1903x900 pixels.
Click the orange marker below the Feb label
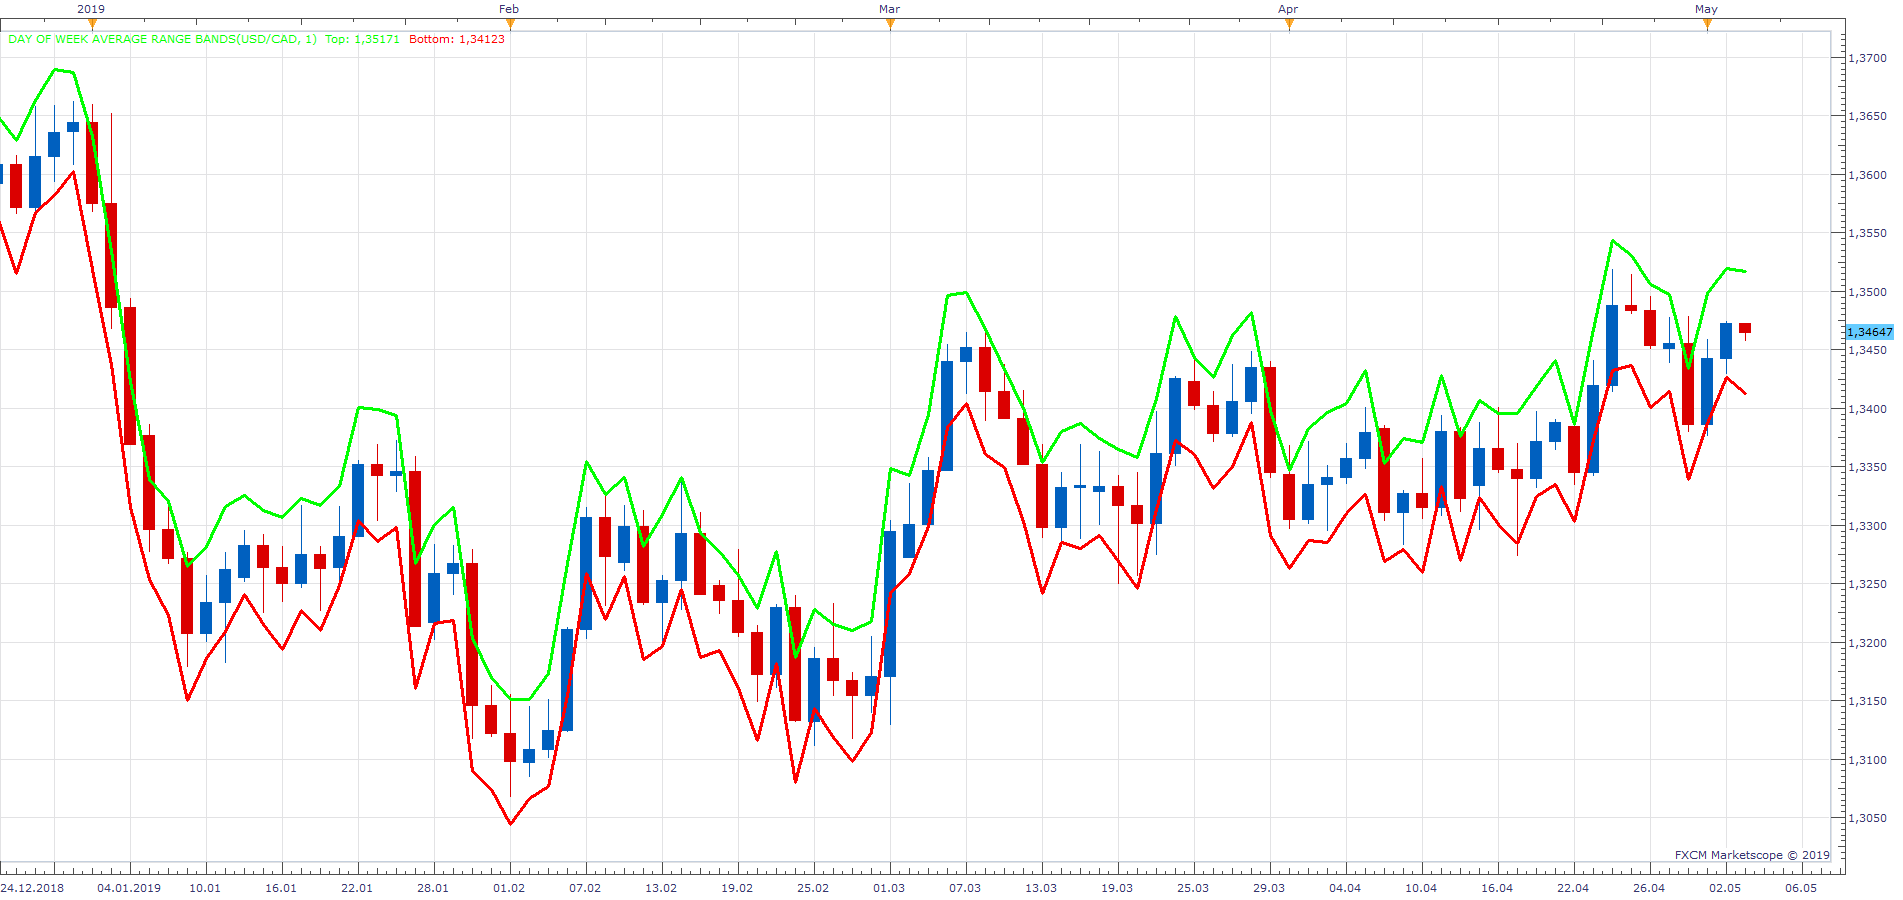tap(511, 24)
